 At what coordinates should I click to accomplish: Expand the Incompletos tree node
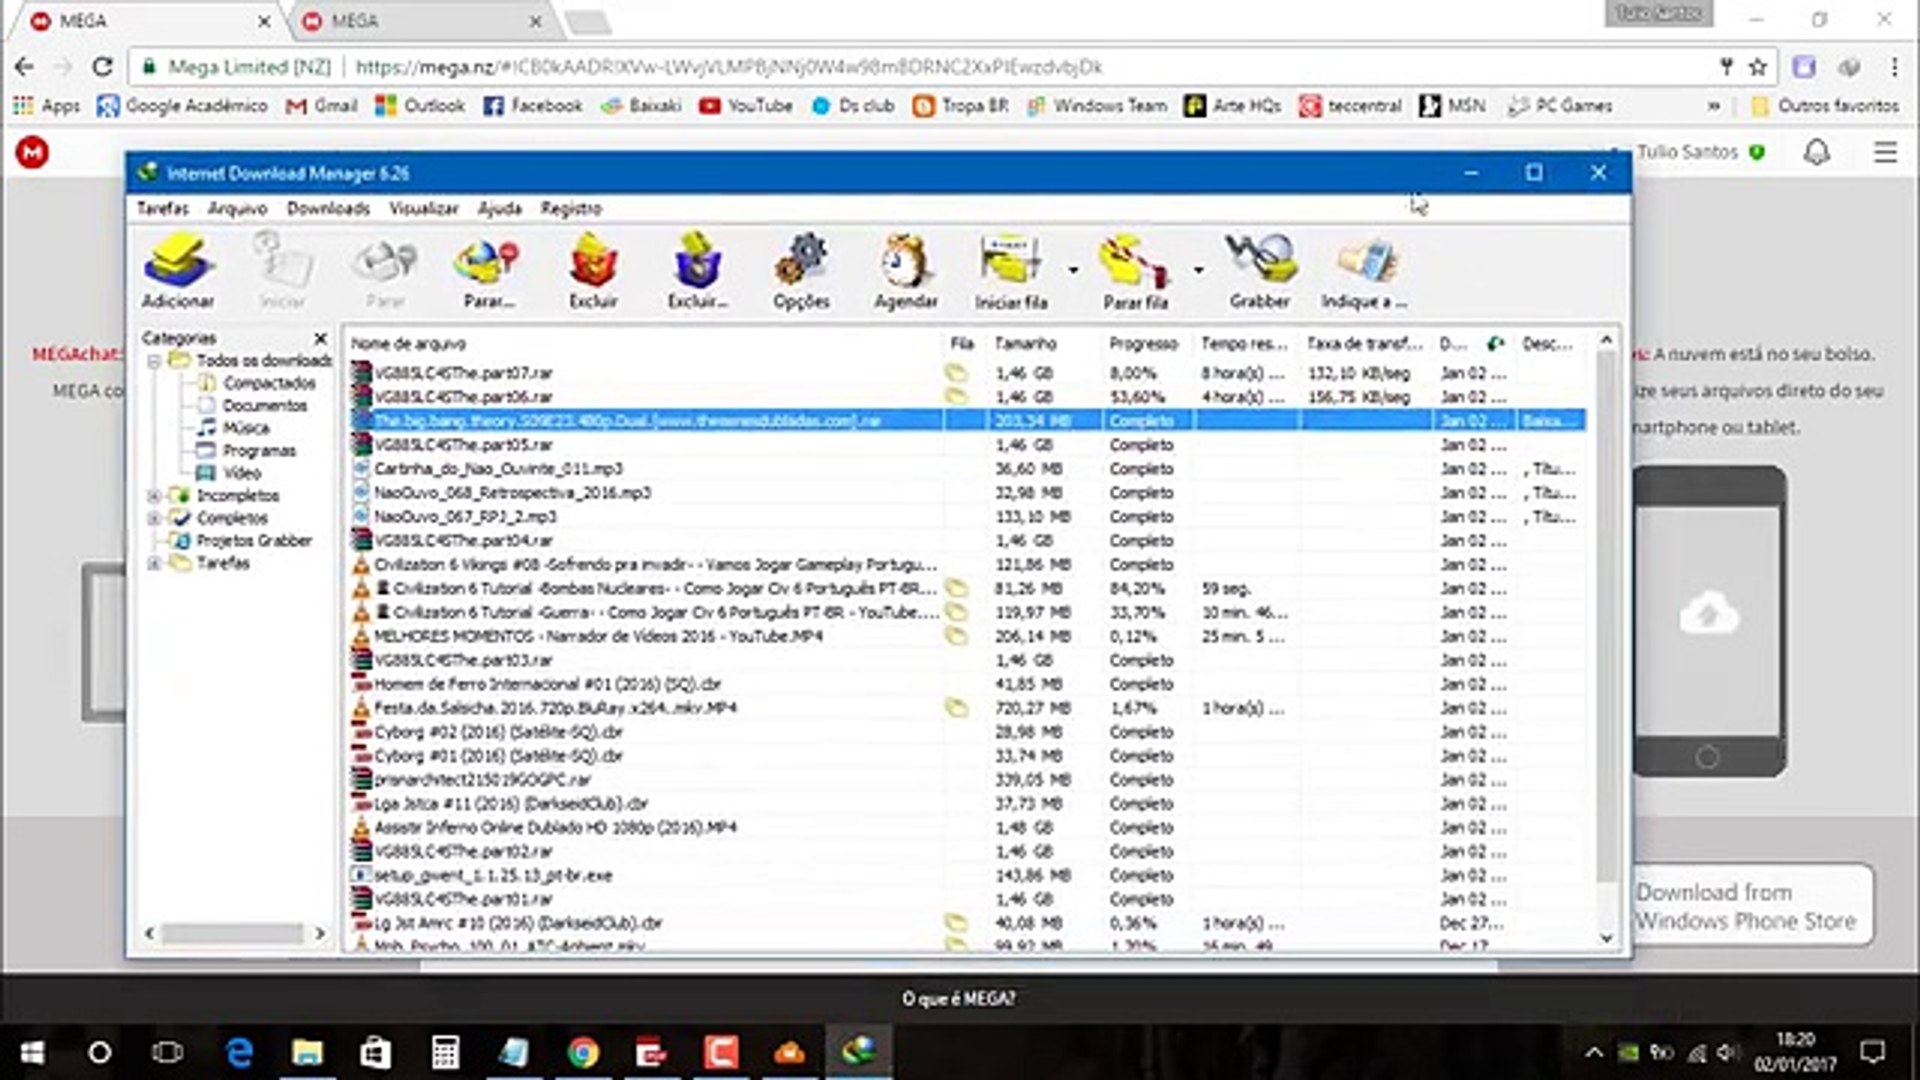154,496
